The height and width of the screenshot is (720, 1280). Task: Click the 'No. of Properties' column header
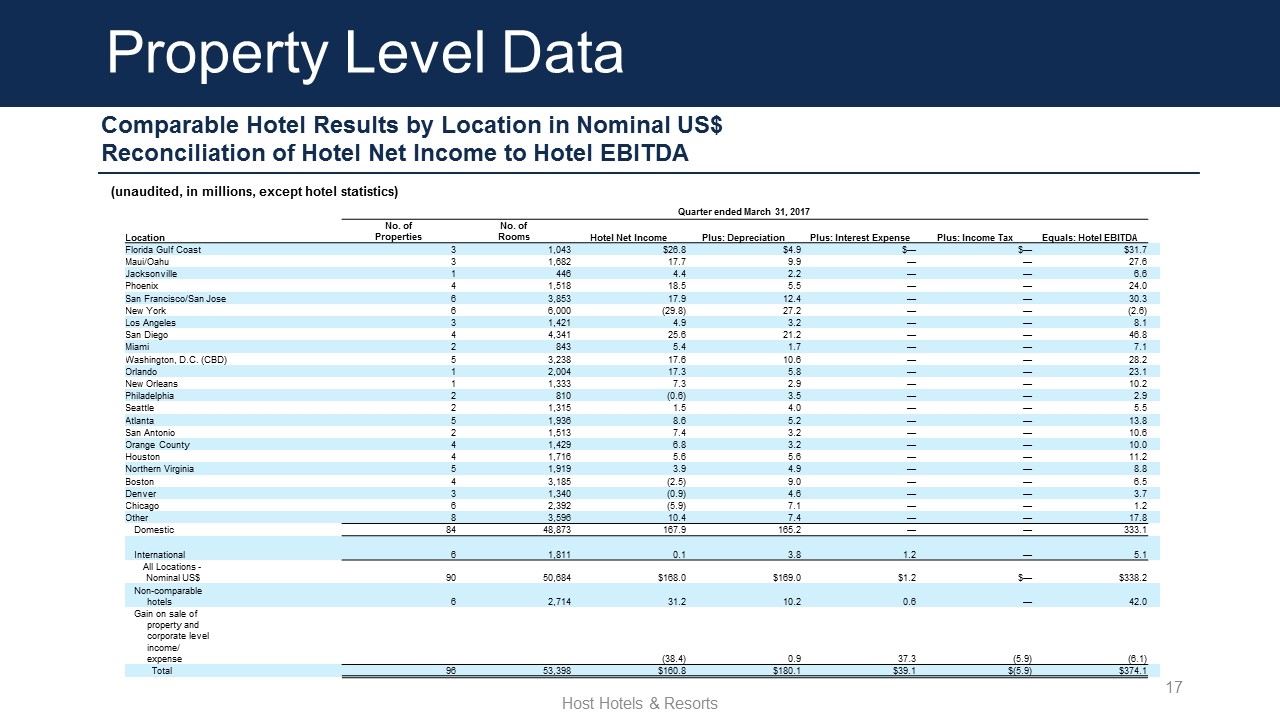pyautogui.click(x=398, y=231)
